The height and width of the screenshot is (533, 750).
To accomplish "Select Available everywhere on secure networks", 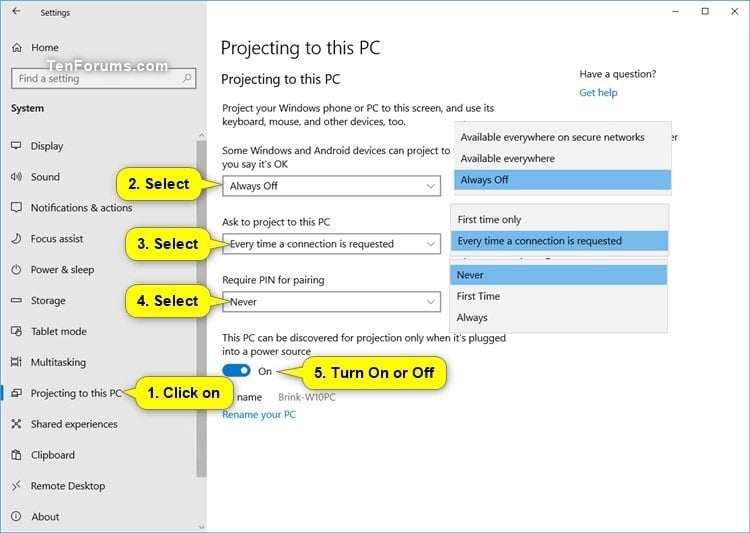I will (562, 137).
